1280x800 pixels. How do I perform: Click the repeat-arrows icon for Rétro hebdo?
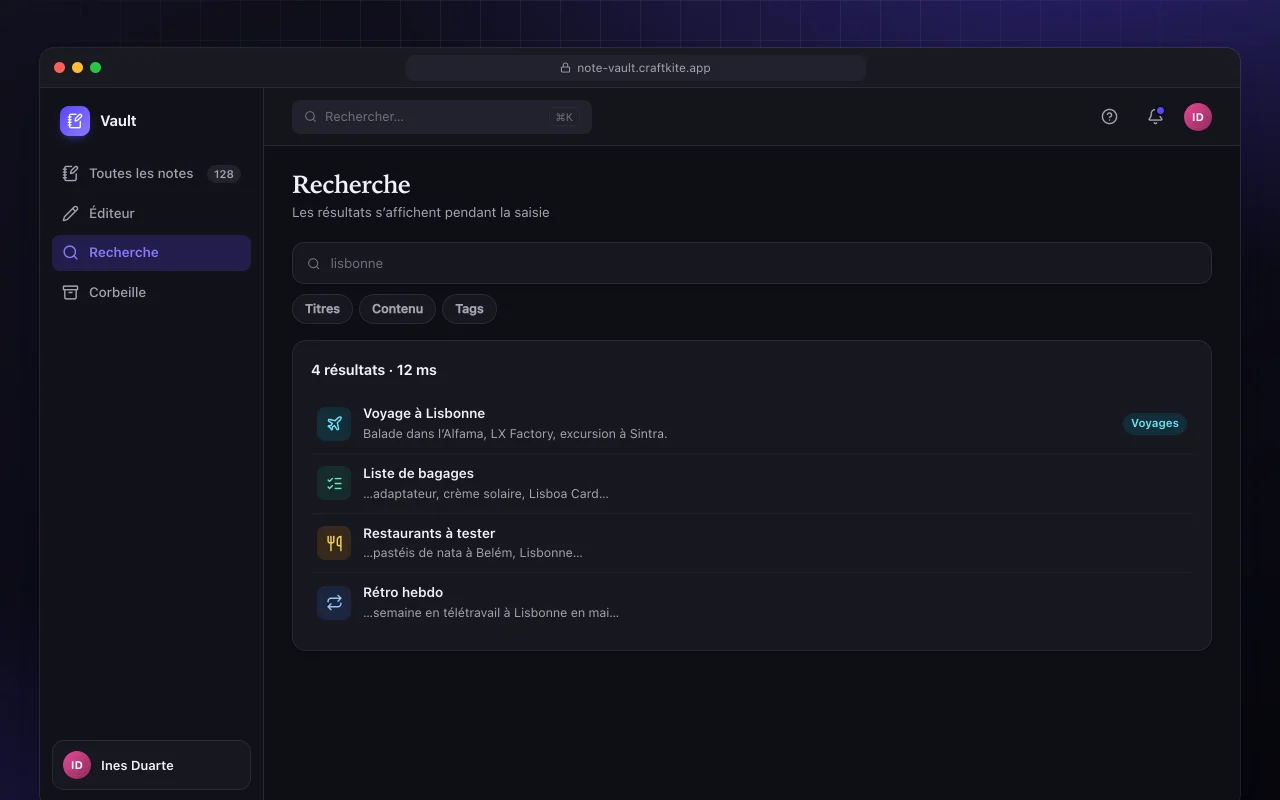334,603
